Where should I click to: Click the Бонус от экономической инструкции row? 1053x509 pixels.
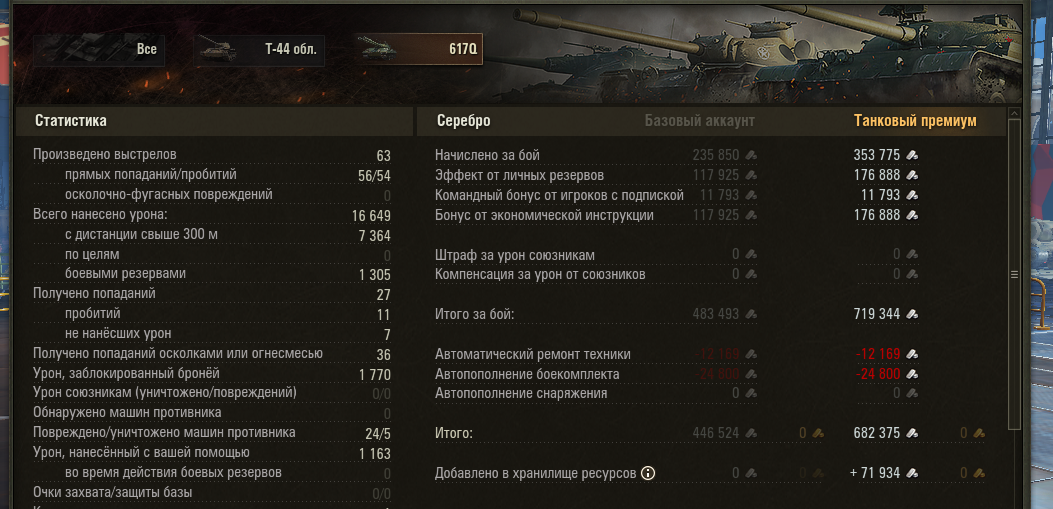tap(677, 216)
